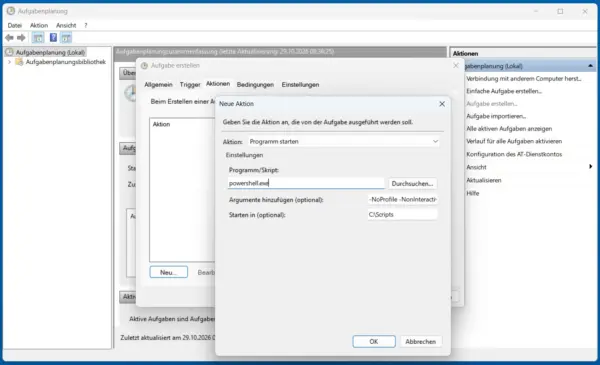The width and height of the screenshot is (600, 365).
Task: Click Alle aktiven Aufgaben anzeigen
Action: click(x=509, y=129)
